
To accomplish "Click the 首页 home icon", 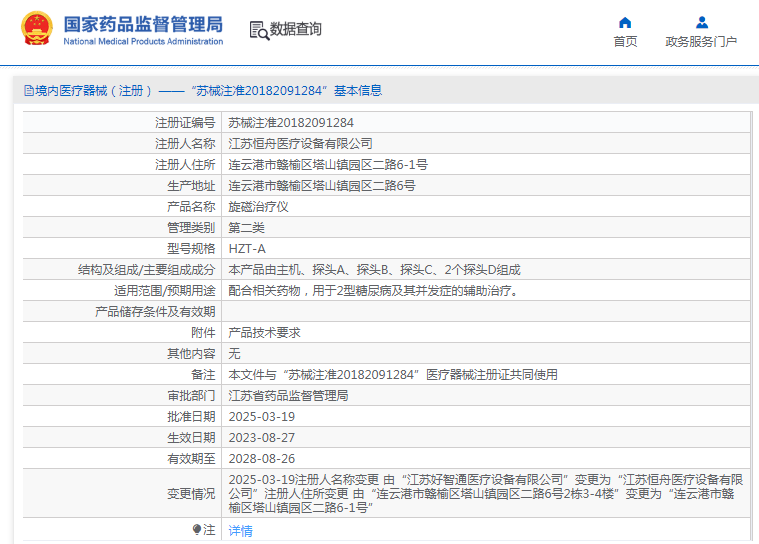I will click(625, 23).
